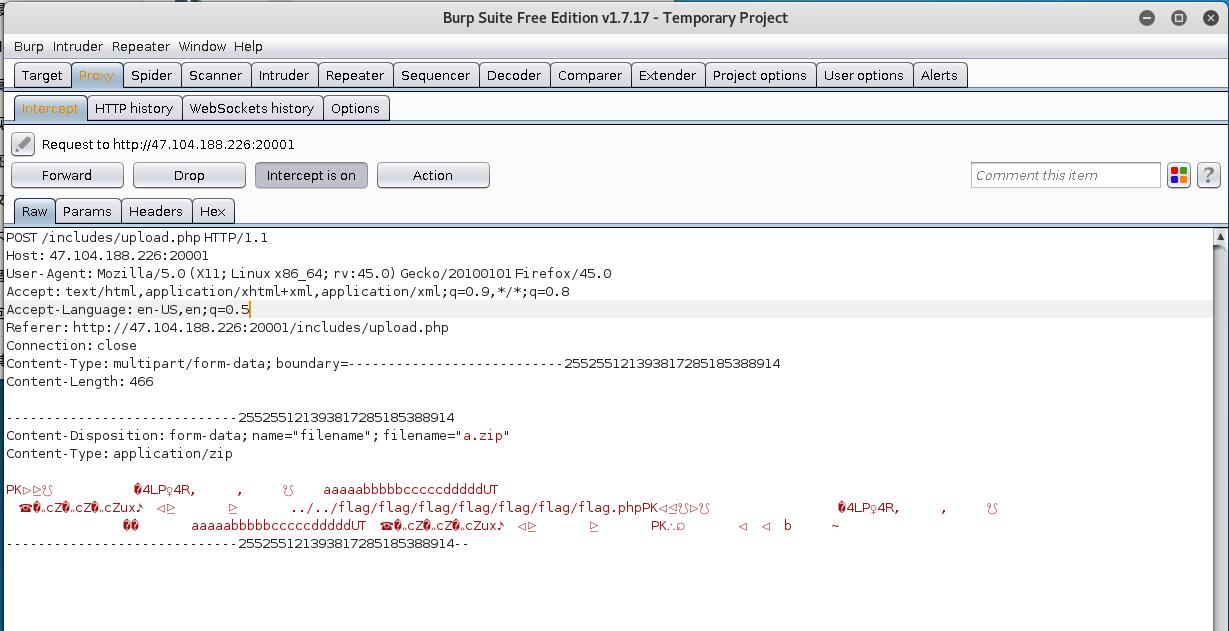Open the HTTP history sub-tab
This screenshot has height=631, width=1229.
(x=134, y=108)
